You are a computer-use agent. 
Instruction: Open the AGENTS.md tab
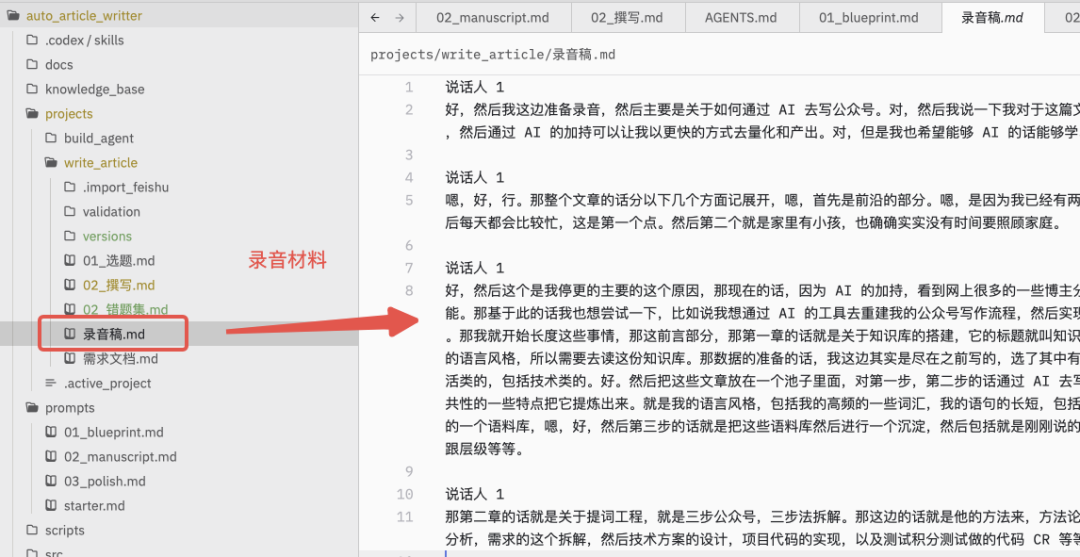740,18
